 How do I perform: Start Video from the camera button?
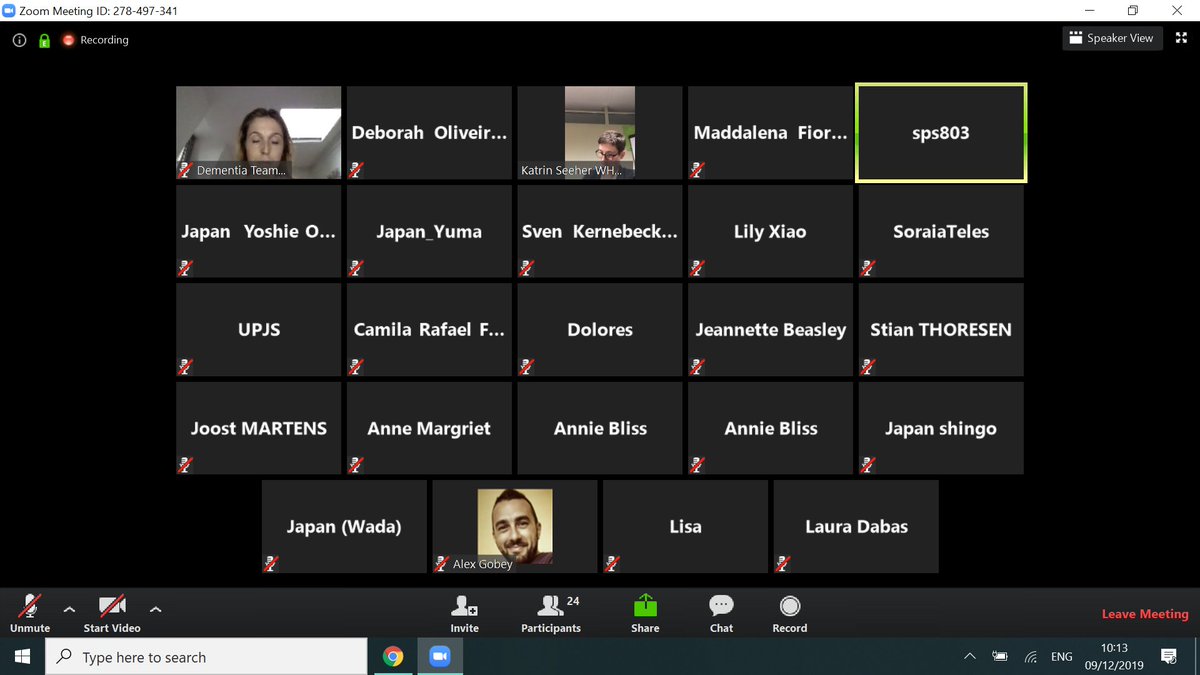point(112,613)
